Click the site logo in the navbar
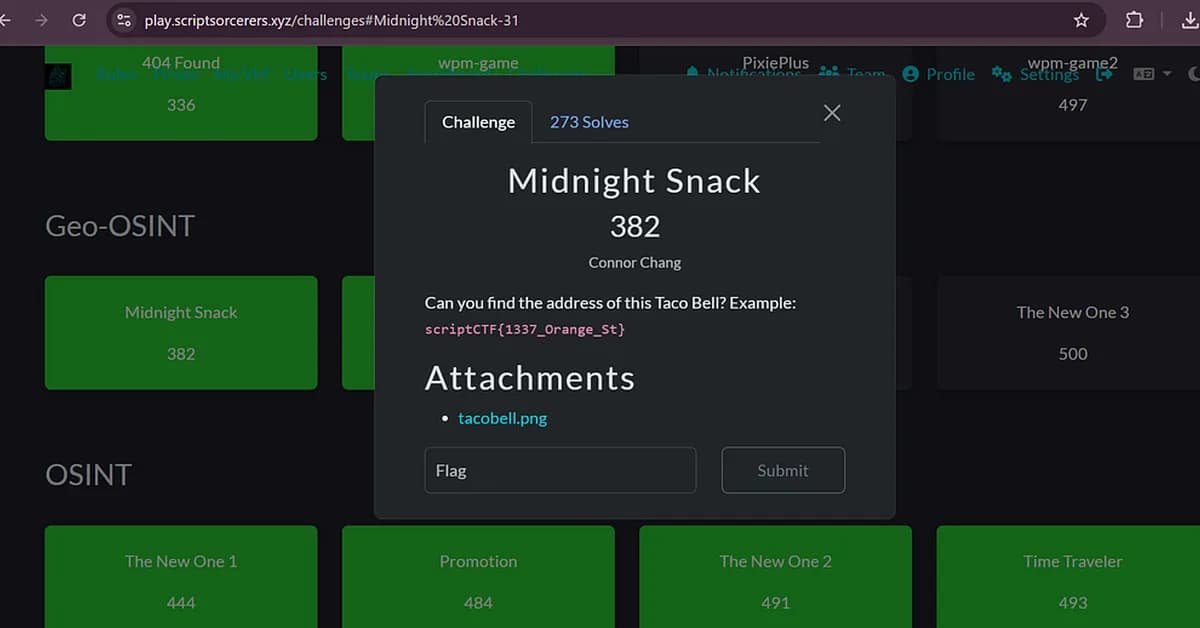 [58, 76]
